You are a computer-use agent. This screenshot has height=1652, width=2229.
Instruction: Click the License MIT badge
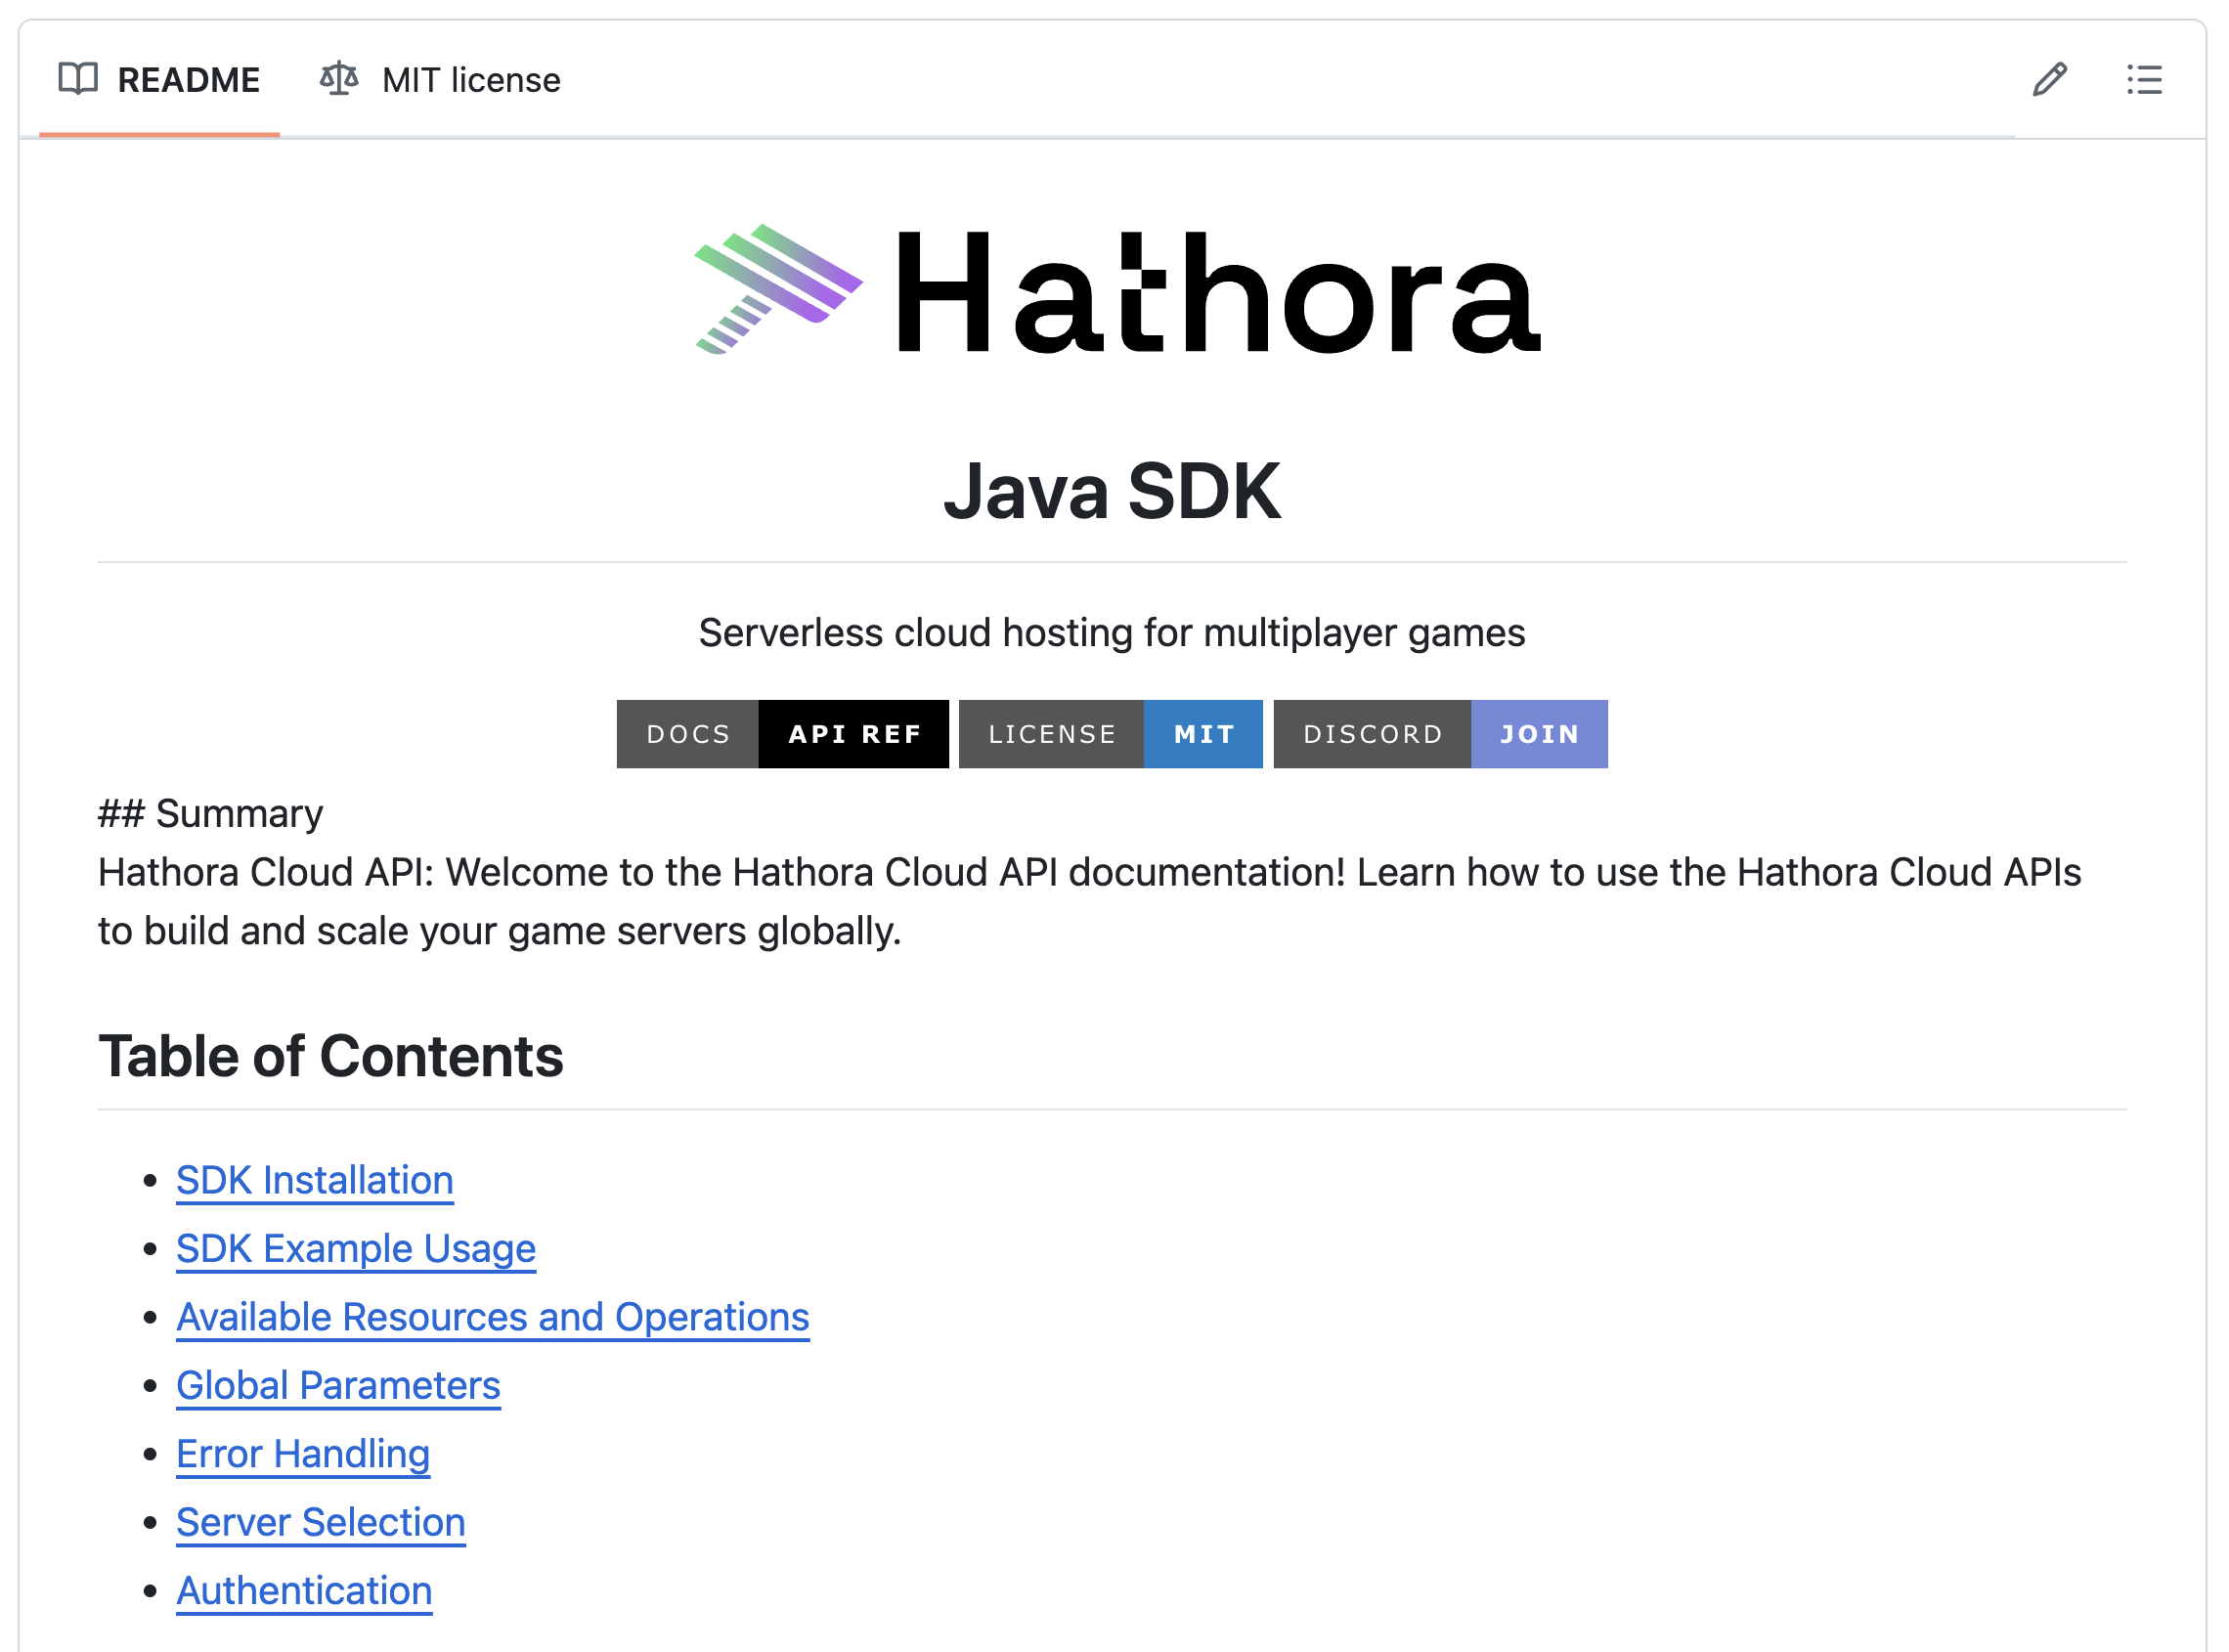pos(1110,734)
